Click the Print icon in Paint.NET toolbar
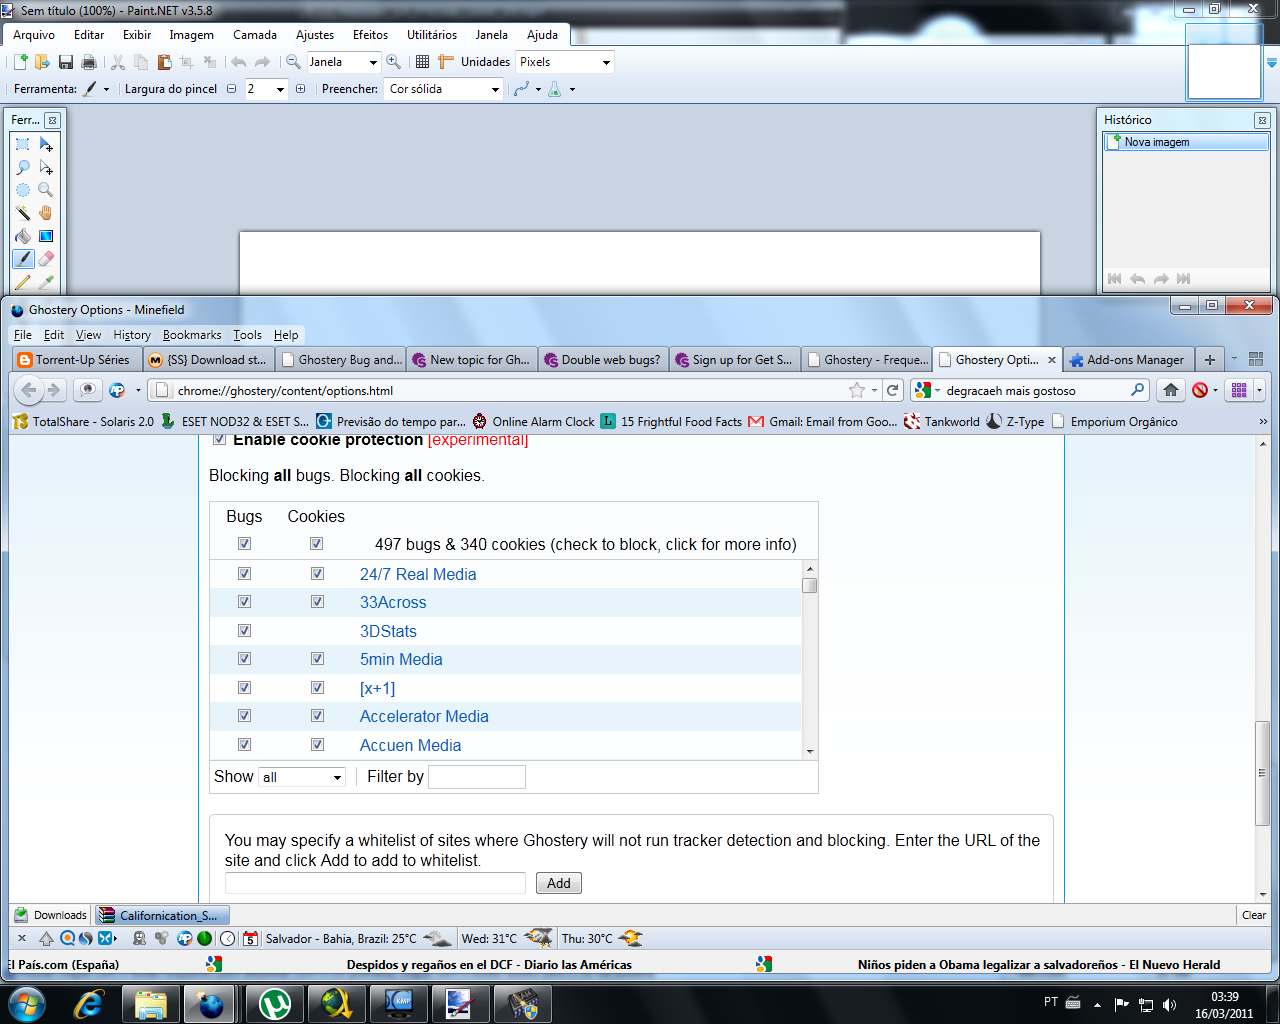1280x1024 pixels. pyautogui.click(x=89, y=62)
